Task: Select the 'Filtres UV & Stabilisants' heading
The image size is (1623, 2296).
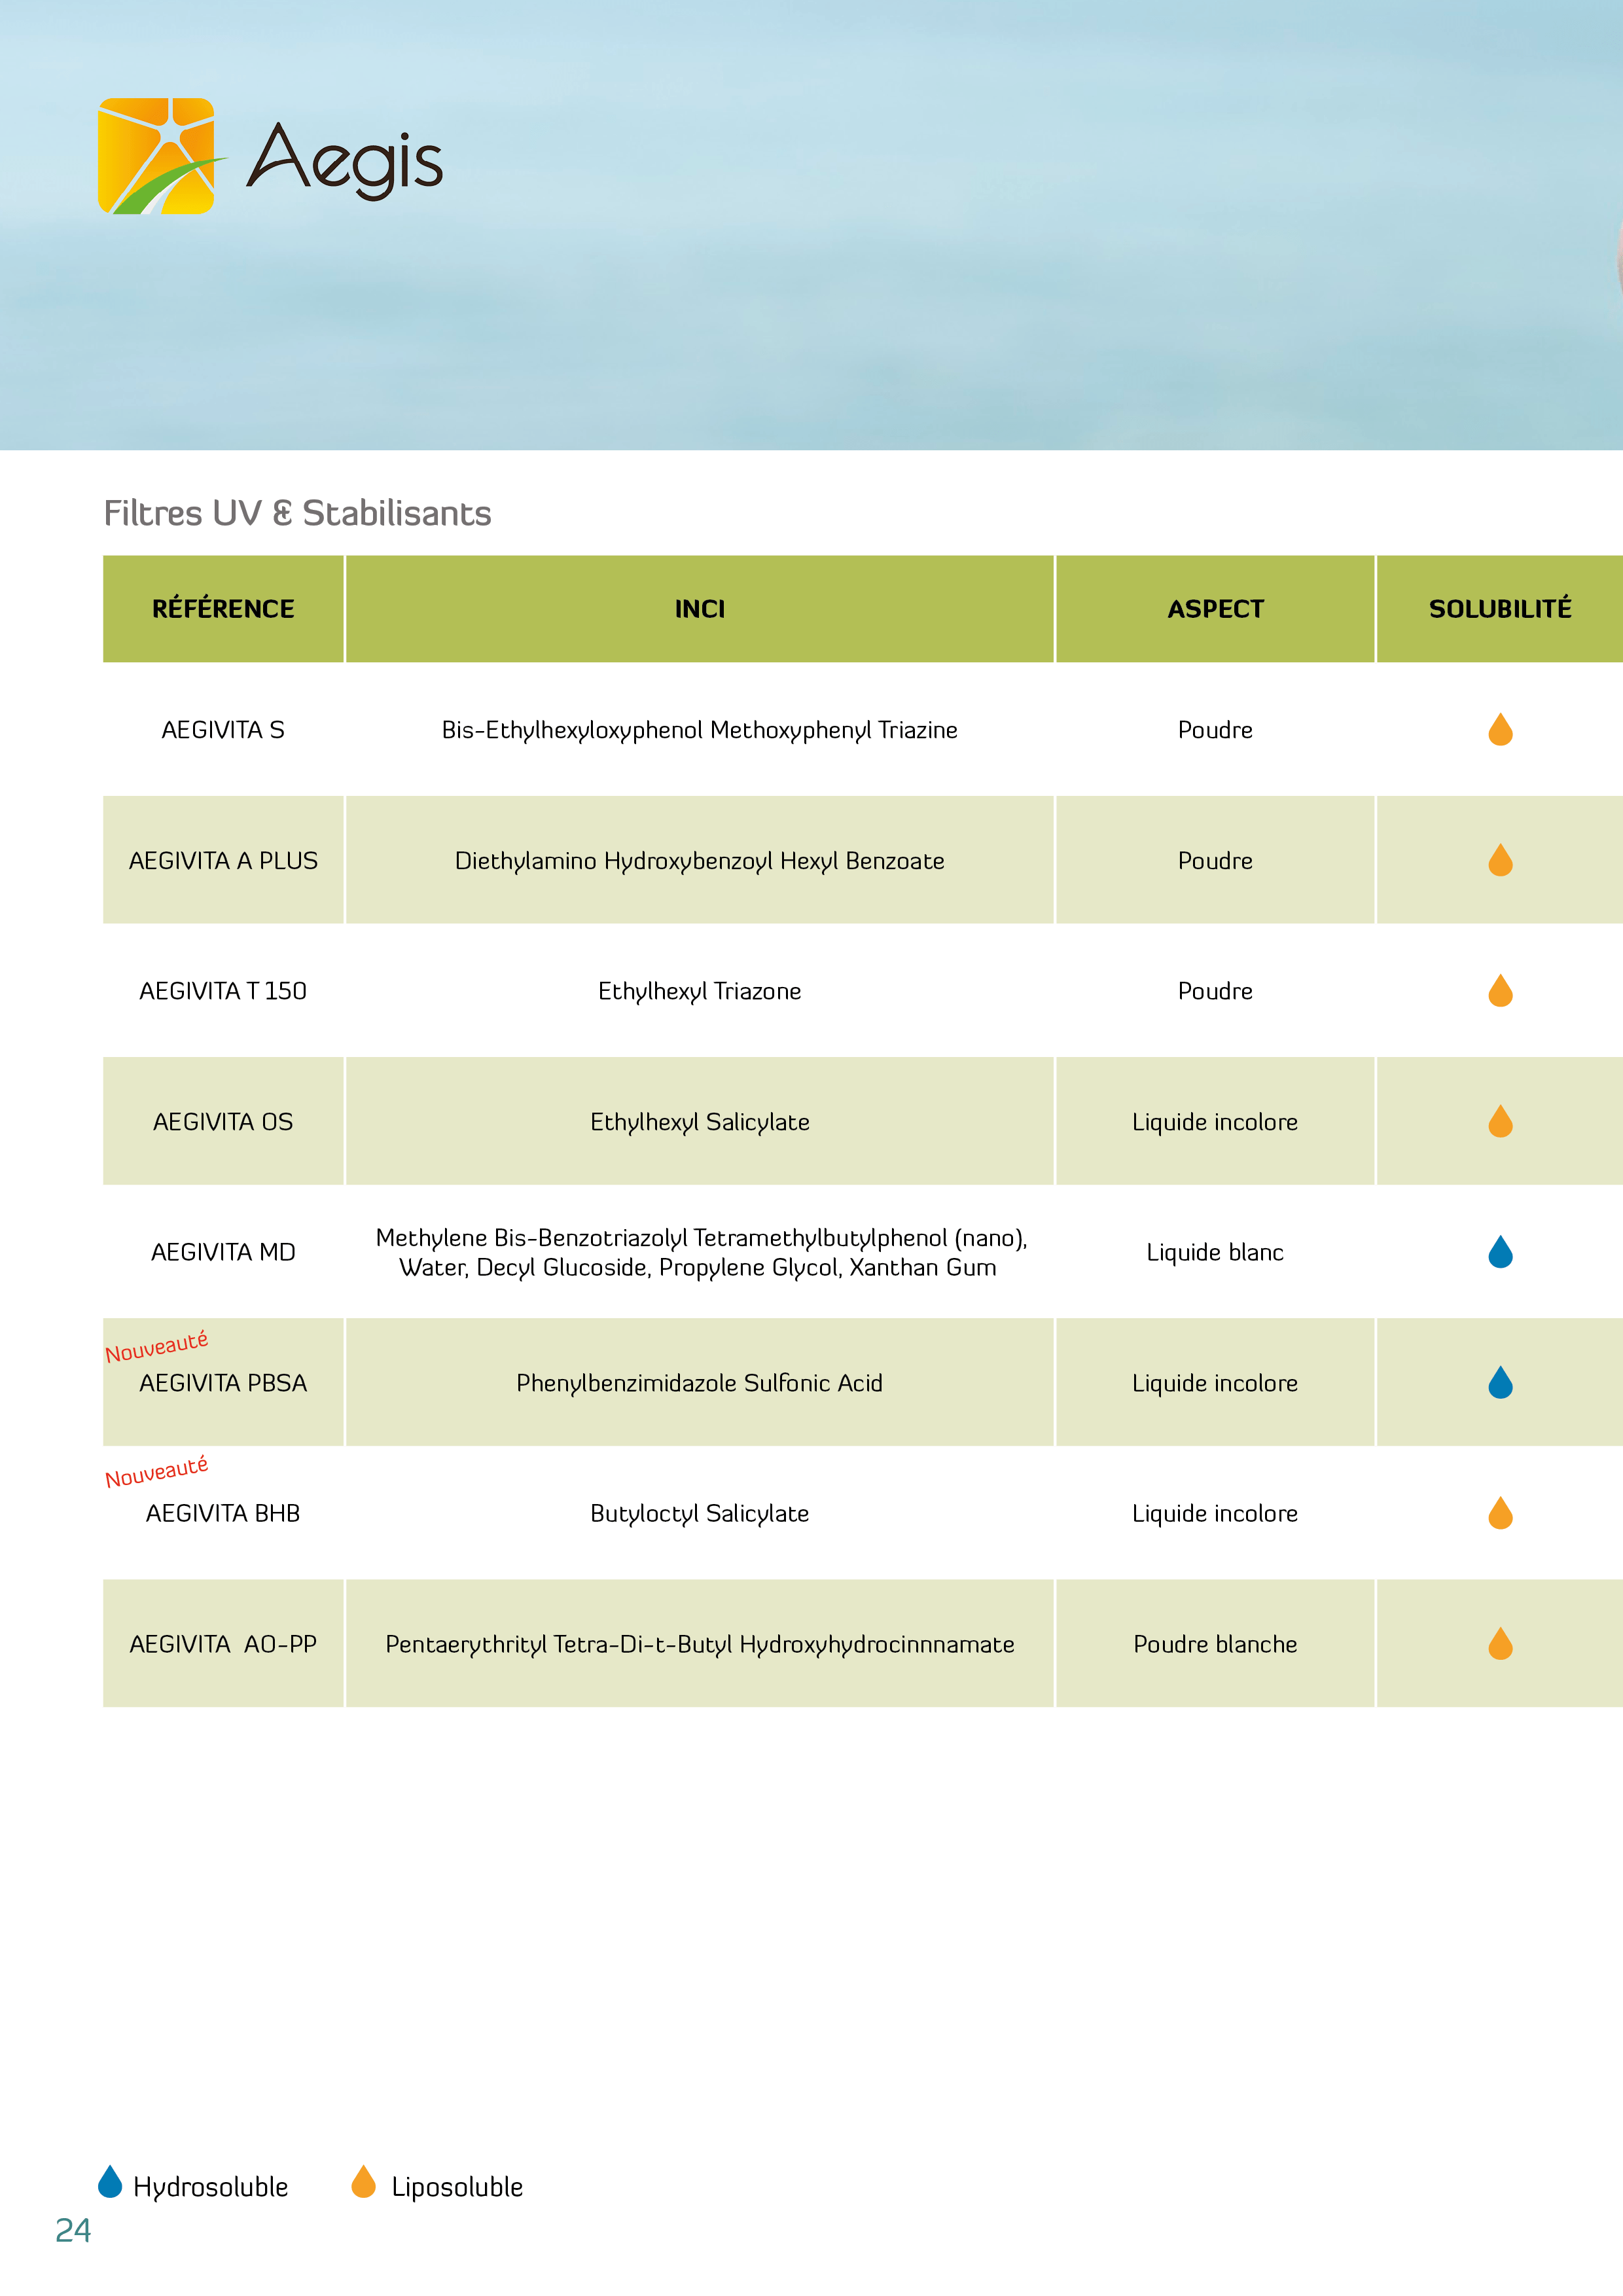Action: tap(298, 513)
